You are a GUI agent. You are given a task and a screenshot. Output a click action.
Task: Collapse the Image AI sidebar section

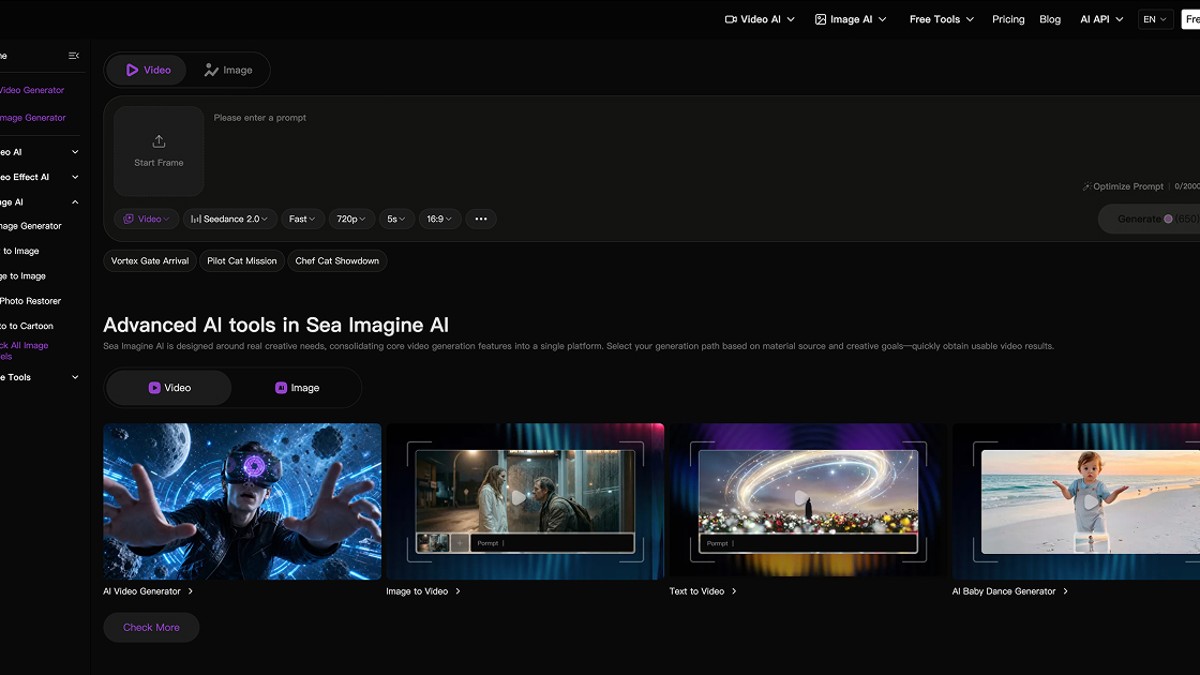[40, 202]
